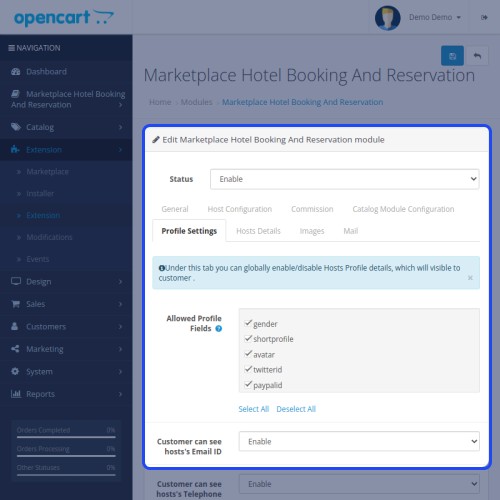500x500 pixels.
Task: Click the Allowed Profile Fields help icon
Action: point(219,329)
